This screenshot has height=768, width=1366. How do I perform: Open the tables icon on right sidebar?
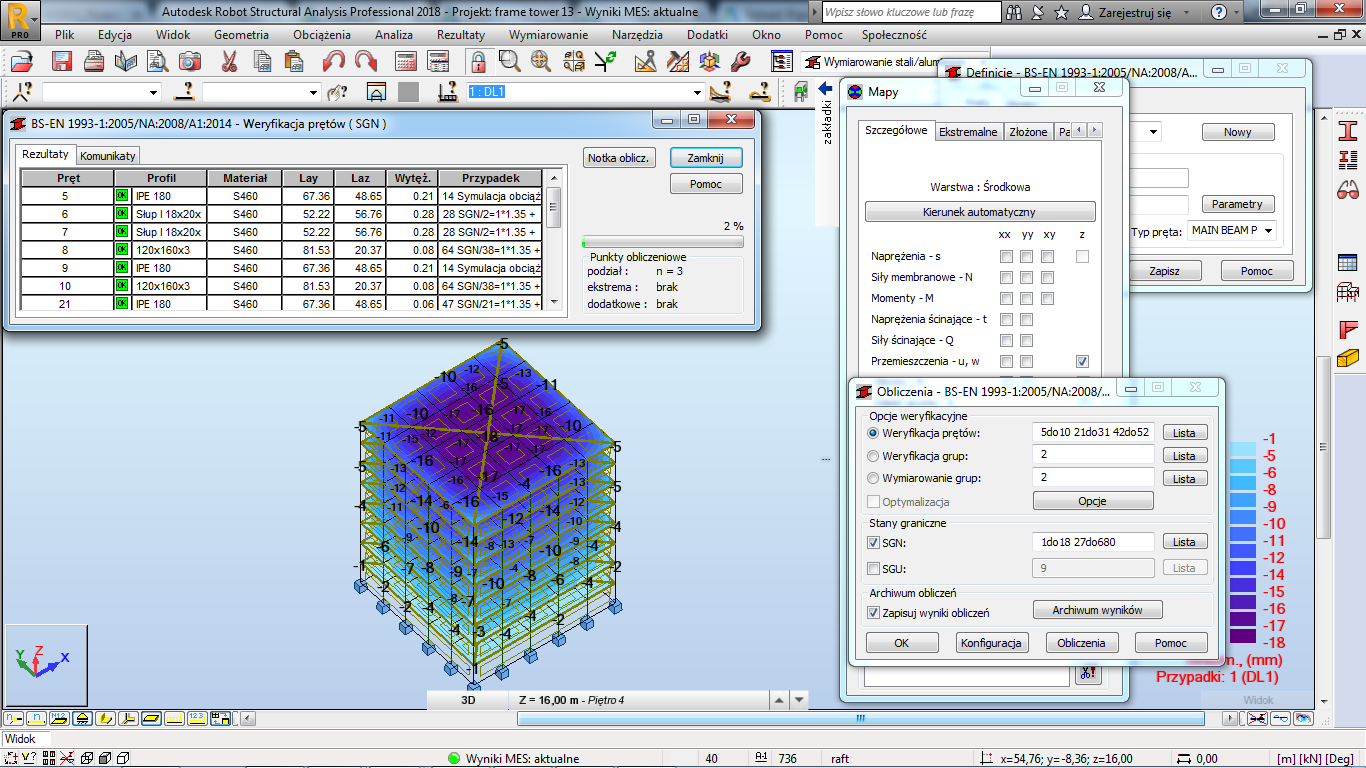coord(1348,262)
